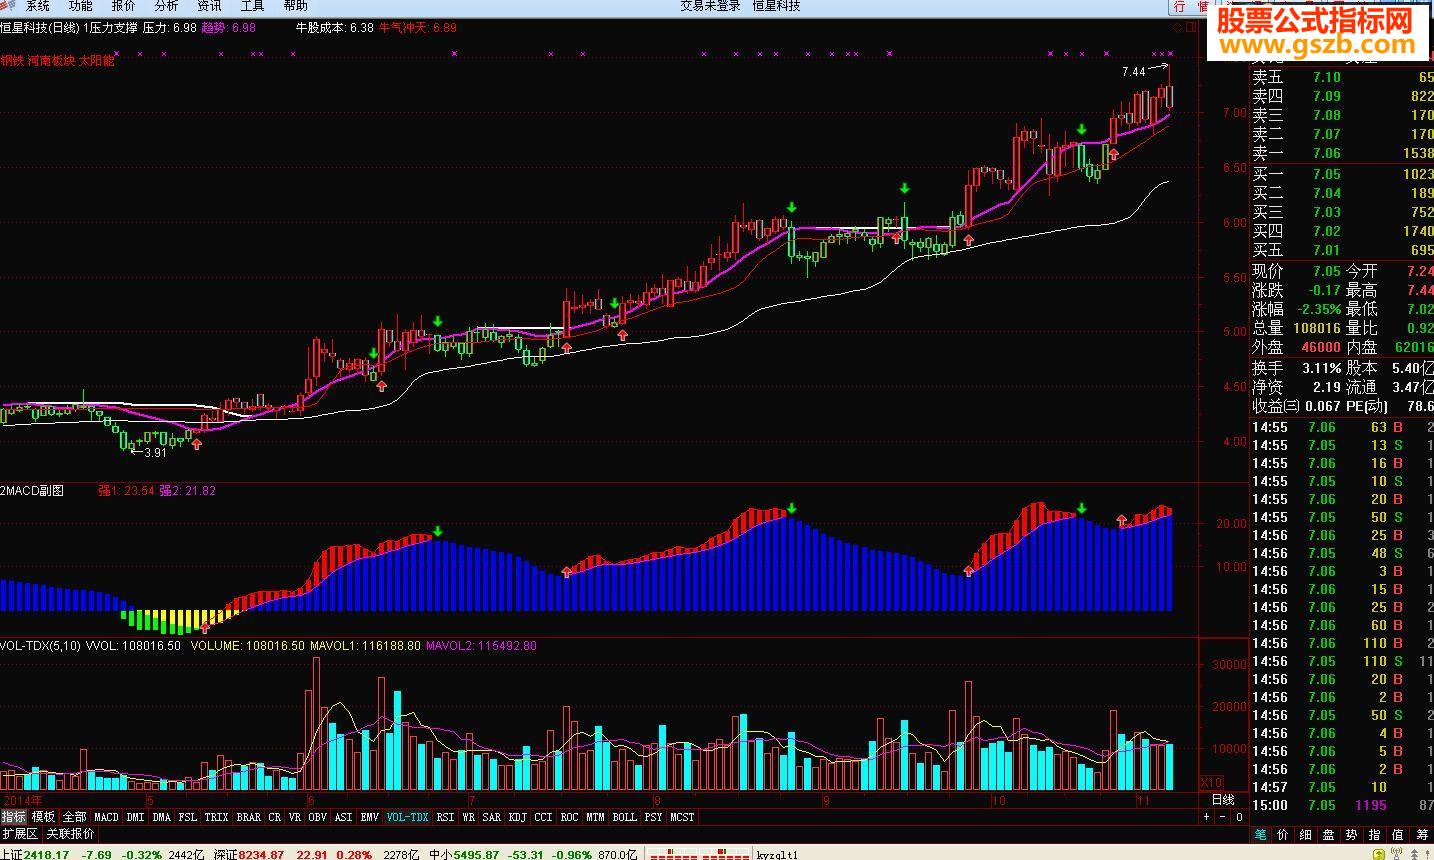Select the 值 value tab
1434x860 pixels.
click(x=1398, y=834)
